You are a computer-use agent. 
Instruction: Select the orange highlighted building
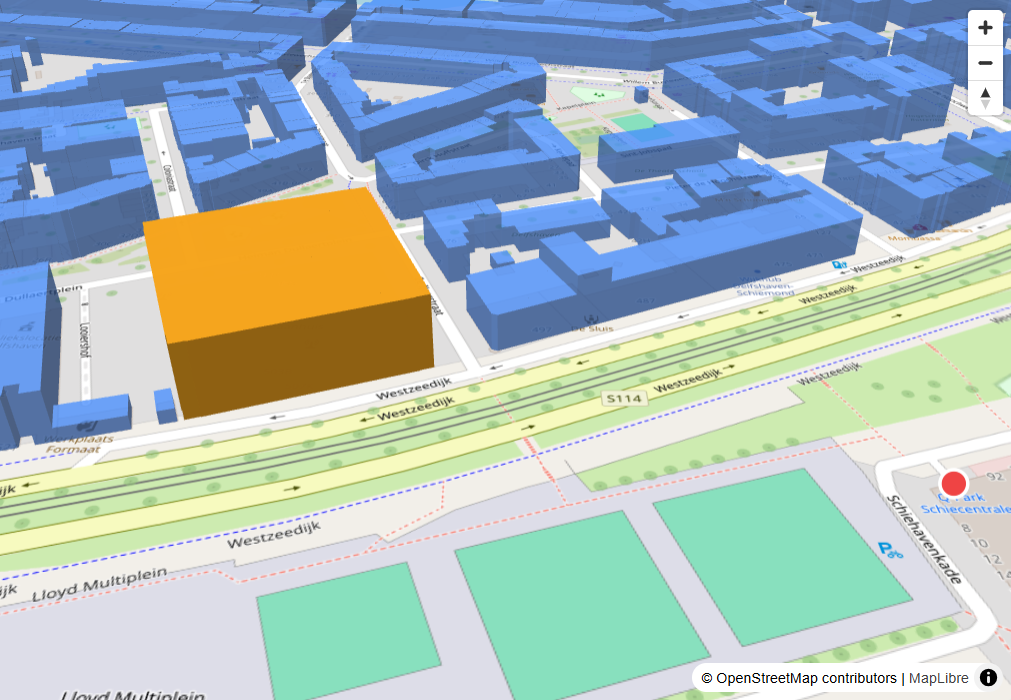[288, 302]
